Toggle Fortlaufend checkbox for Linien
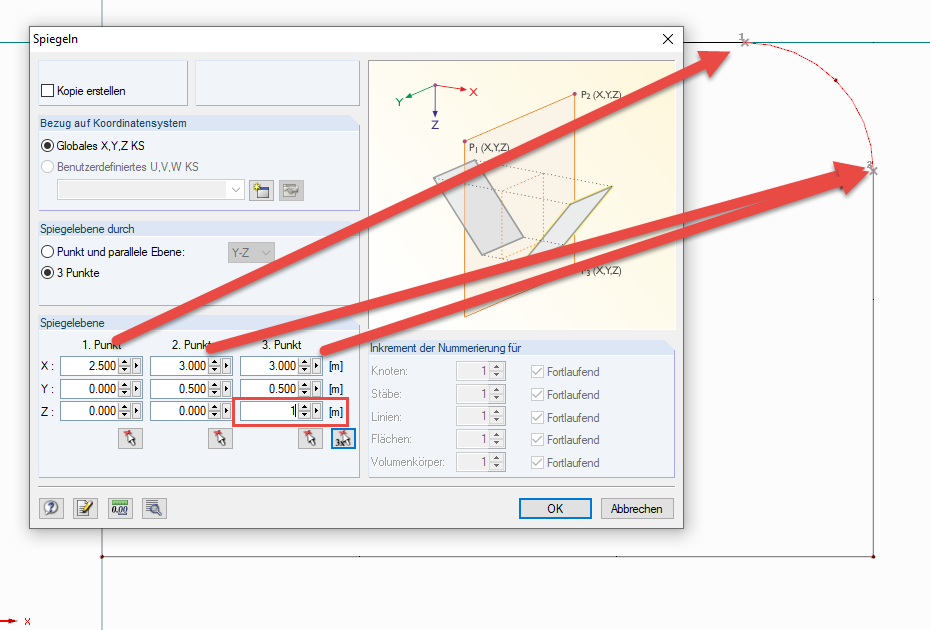This screenshot has width=930, height=630. tap(537, 417)
